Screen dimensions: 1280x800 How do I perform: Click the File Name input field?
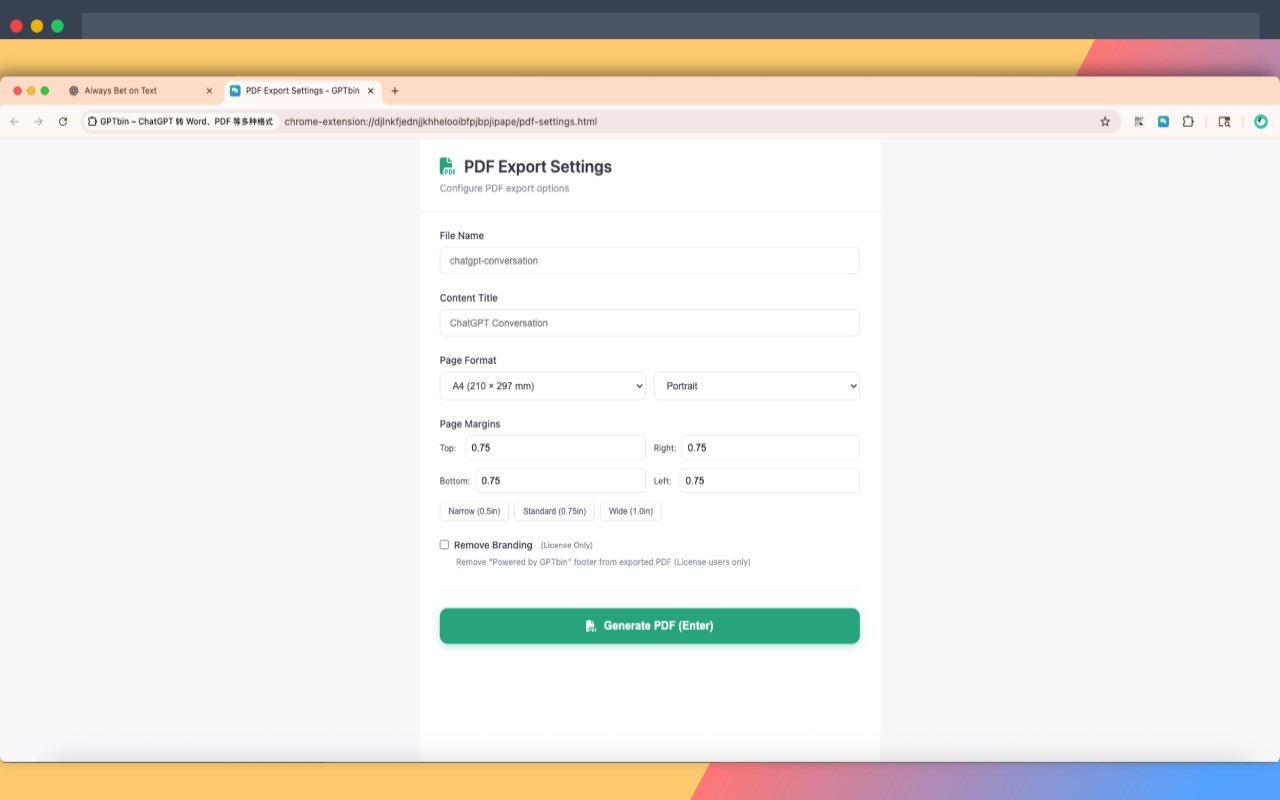tap(650, 261)
